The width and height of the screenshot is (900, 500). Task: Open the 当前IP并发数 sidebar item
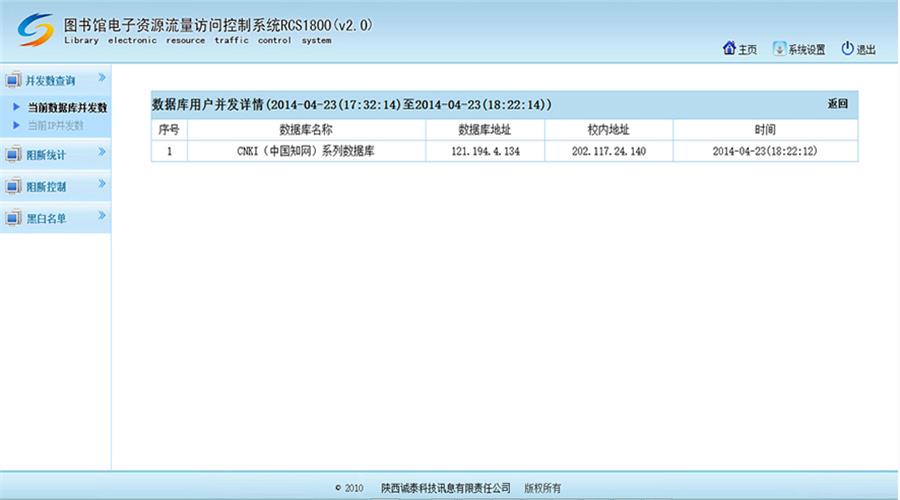click(x=55, y=125)
